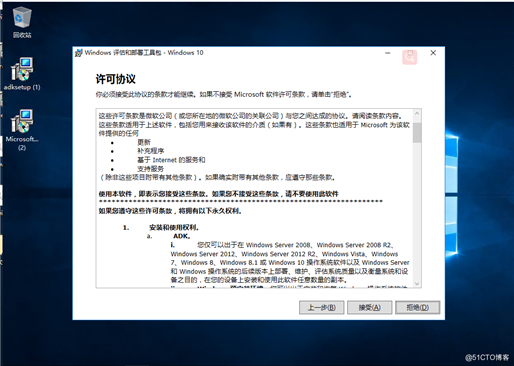Click the pink magnifier search icon
The image size is (514, 366).
(x=409, y=57)
